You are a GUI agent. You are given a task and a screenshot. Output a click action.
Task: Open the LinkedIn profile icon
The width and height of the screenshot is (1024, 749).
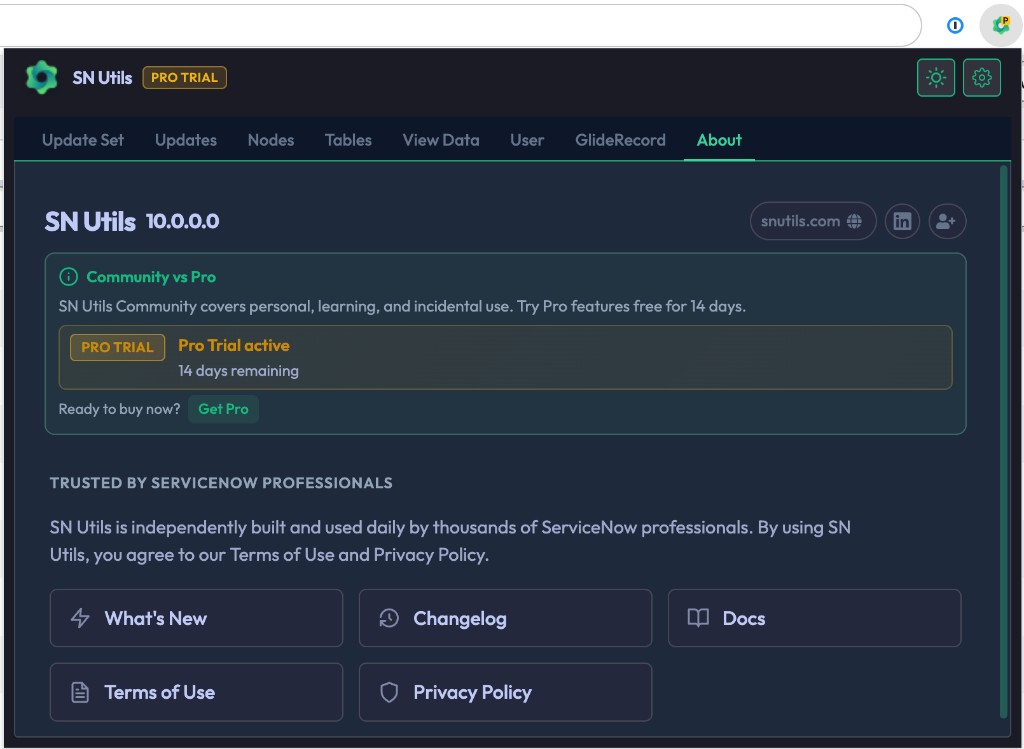[x=902, y=221]
